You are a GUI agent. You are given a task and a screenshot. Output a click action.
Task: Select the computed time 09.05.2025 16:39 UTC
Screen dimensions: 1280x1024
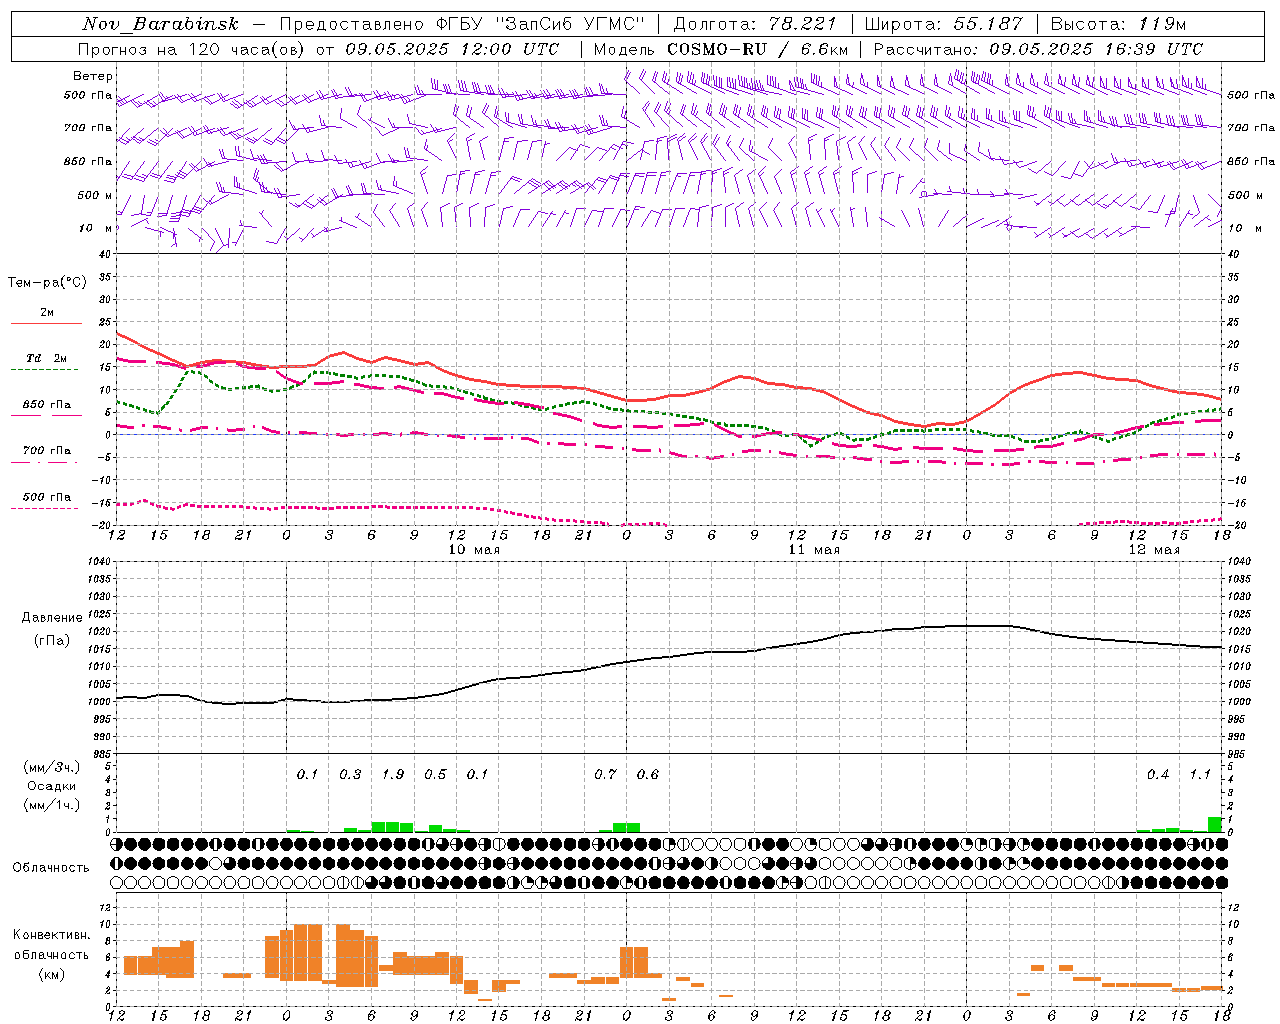(1096, 49)
